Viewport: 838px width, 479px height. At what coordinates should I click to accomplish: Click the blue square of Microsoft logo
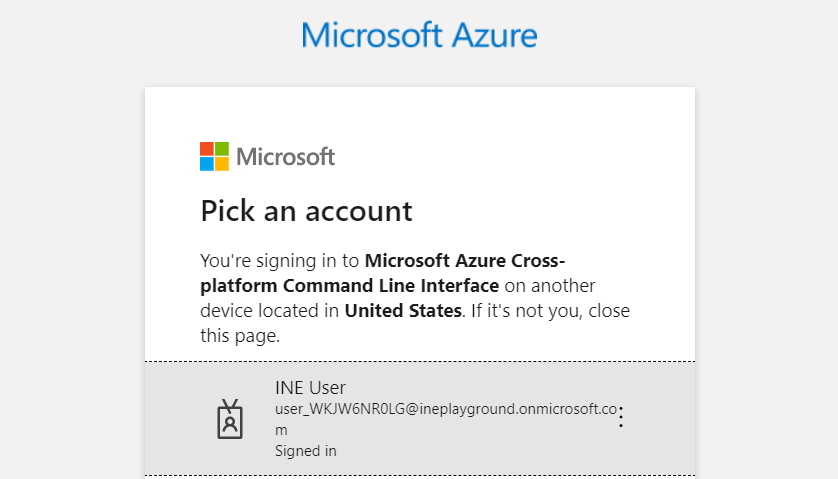[207, 164]
